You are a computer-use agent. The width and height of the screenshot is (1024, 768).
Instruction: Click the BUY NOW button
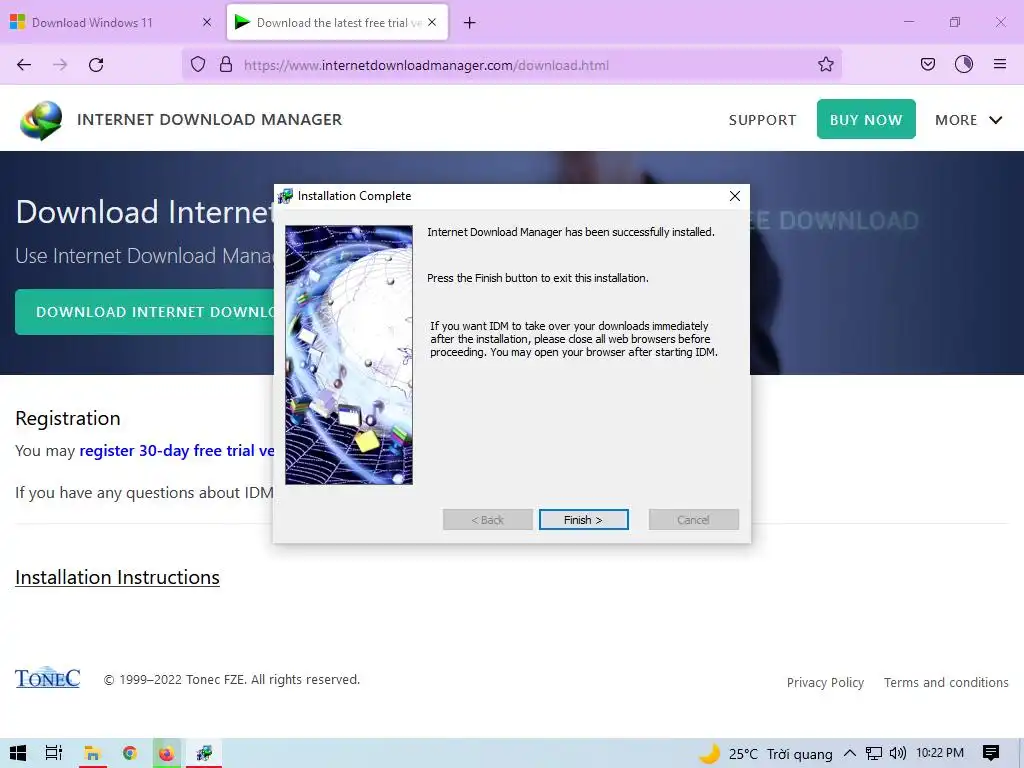coord(866,120)
